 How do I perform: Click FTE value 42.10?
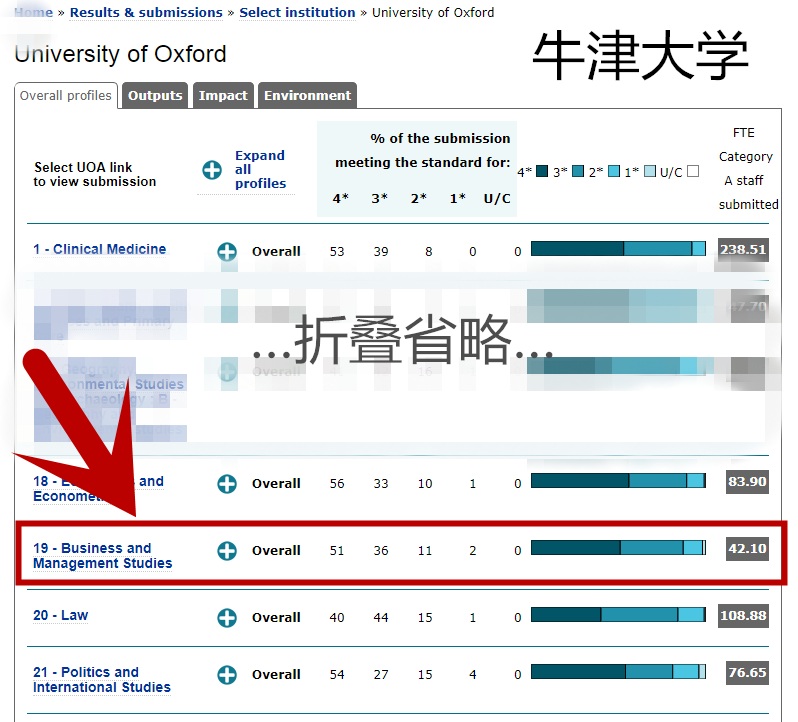pyautogui.click(x=747, y=549)
